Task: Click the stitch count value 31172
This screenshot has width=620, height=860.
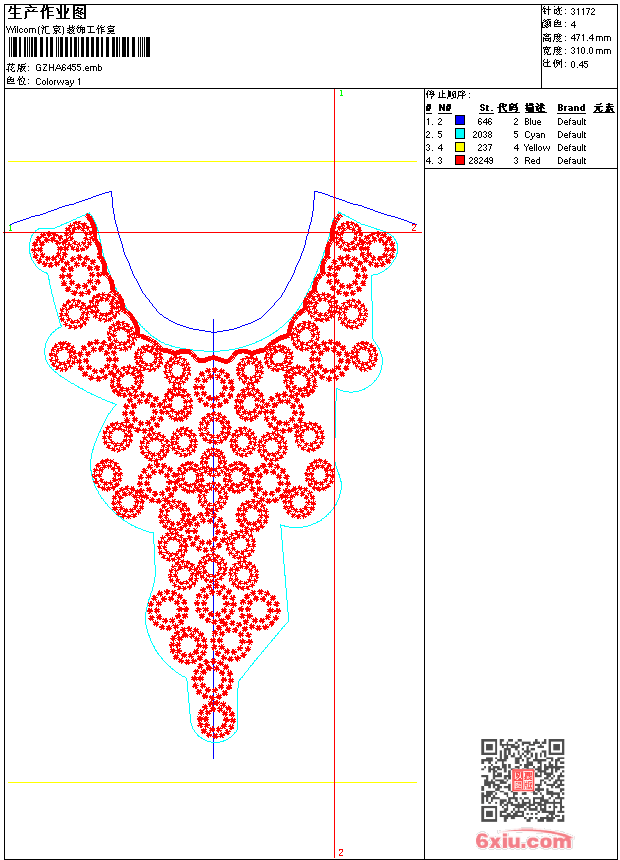Action: click(583, 12)
